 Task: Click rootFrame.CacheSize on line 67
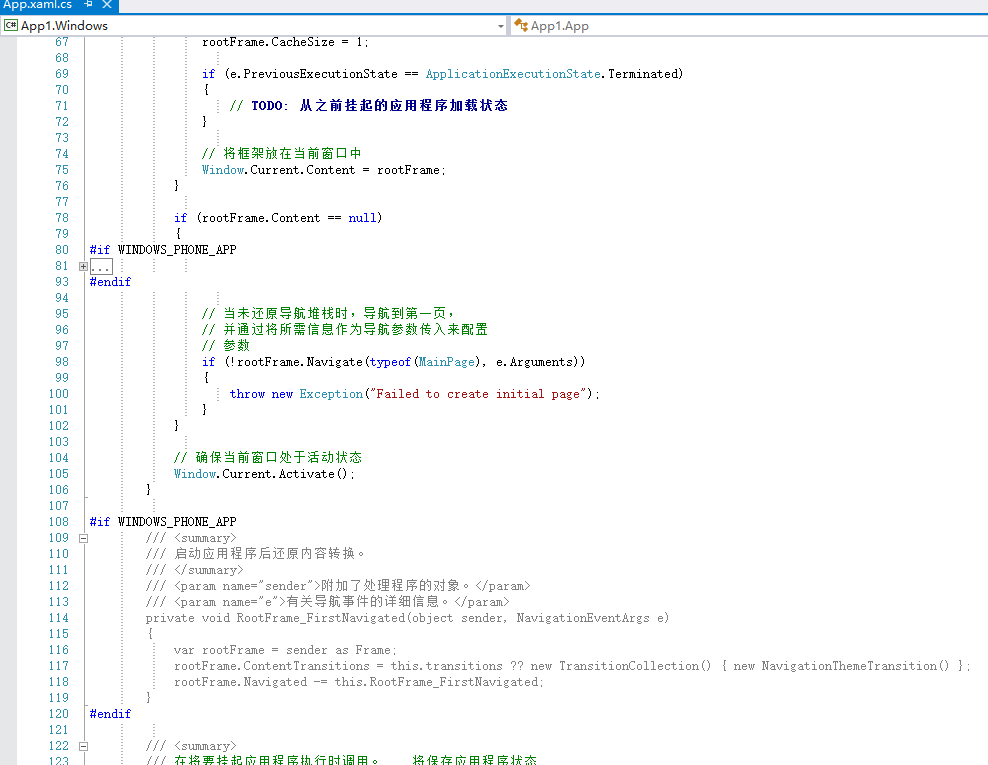point(268,42)
